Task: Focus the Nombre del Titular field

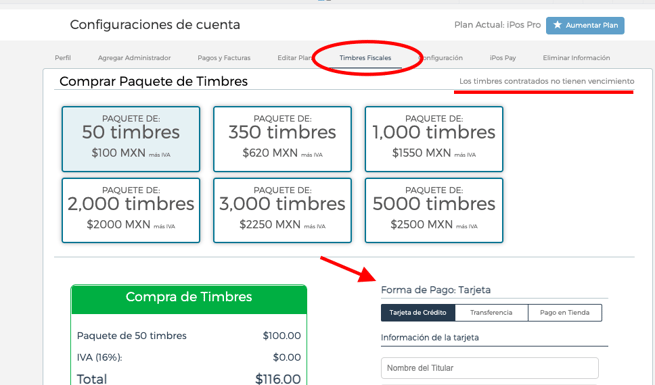Action: pos(490,368)
